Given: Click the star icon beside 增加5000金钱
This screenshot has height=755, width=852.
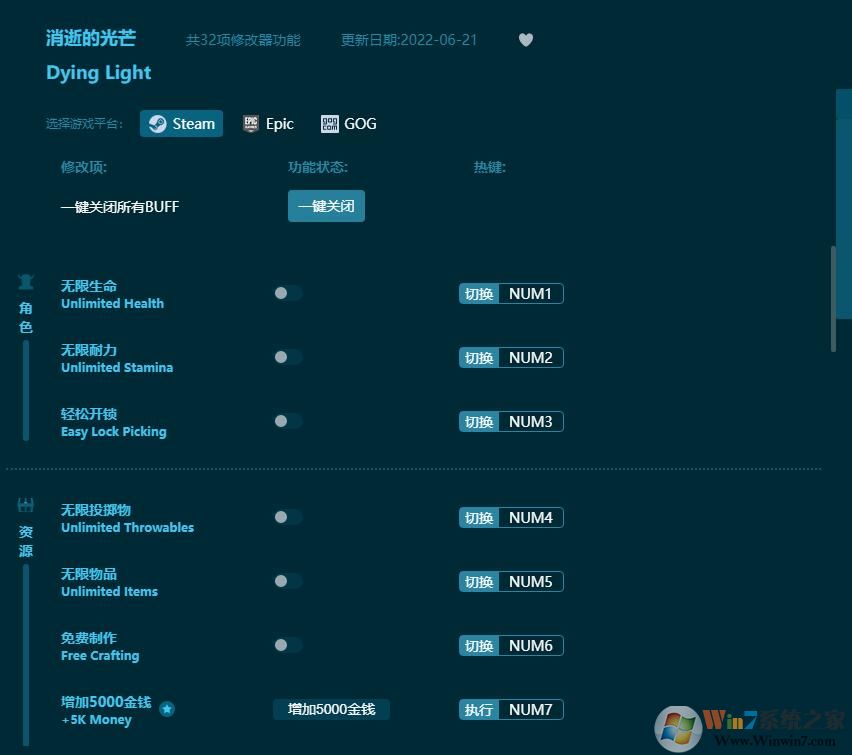Looking at the screenshot, I should (x=167, y=708).
